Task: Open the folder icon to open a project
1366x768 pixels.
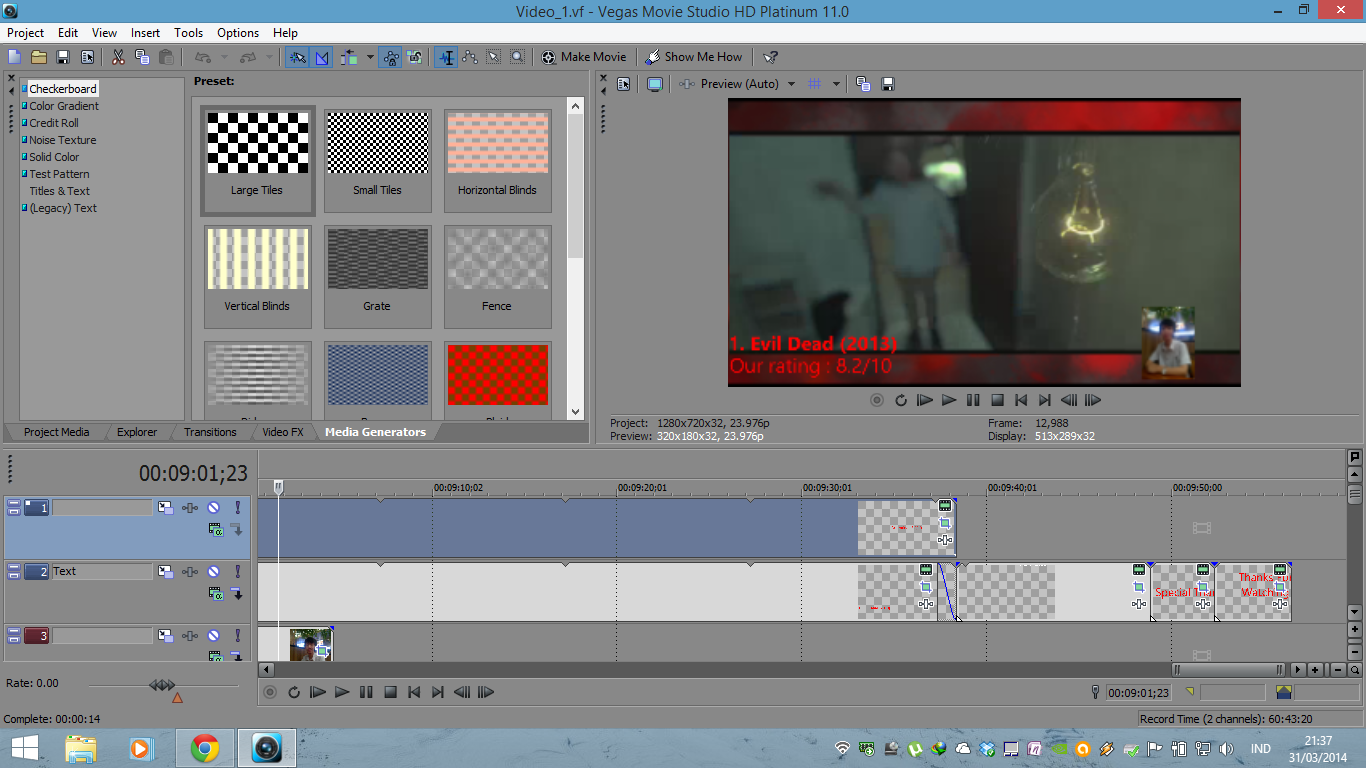Action: (x=39, y=57)
